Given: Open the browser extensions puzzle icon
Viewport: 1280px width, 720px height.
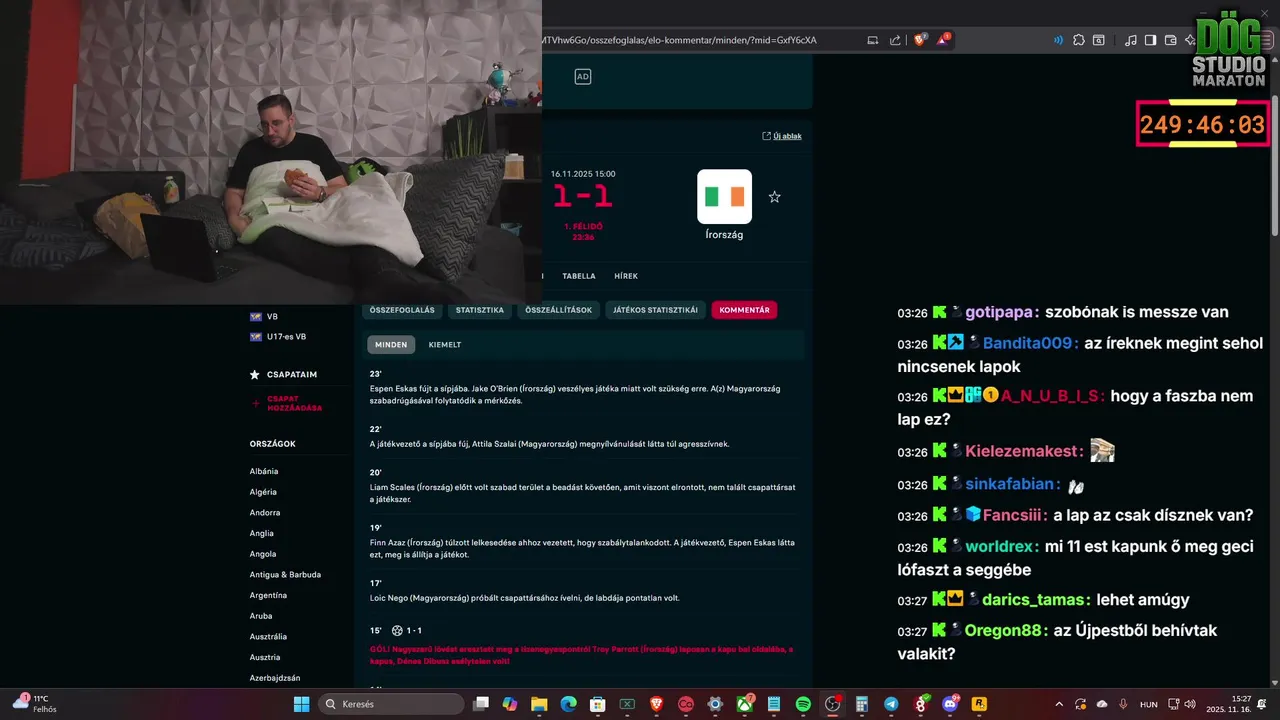Looking at the screenshot, I should (1078, 40).
